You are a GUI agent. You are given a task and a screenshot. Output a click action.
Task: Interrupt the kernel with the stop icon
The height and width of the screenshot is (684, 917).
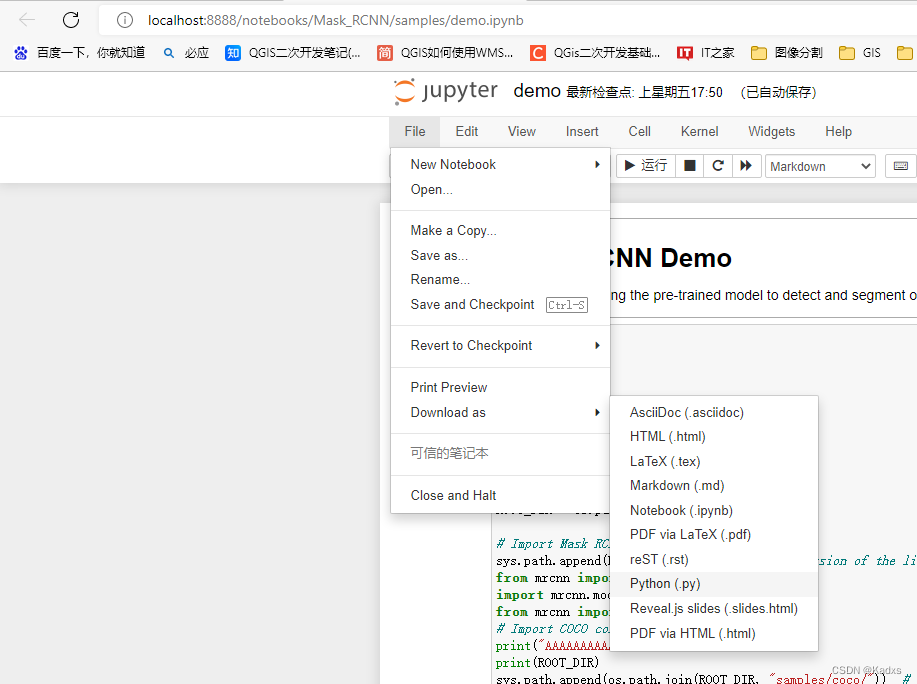(x=690, y=166)
